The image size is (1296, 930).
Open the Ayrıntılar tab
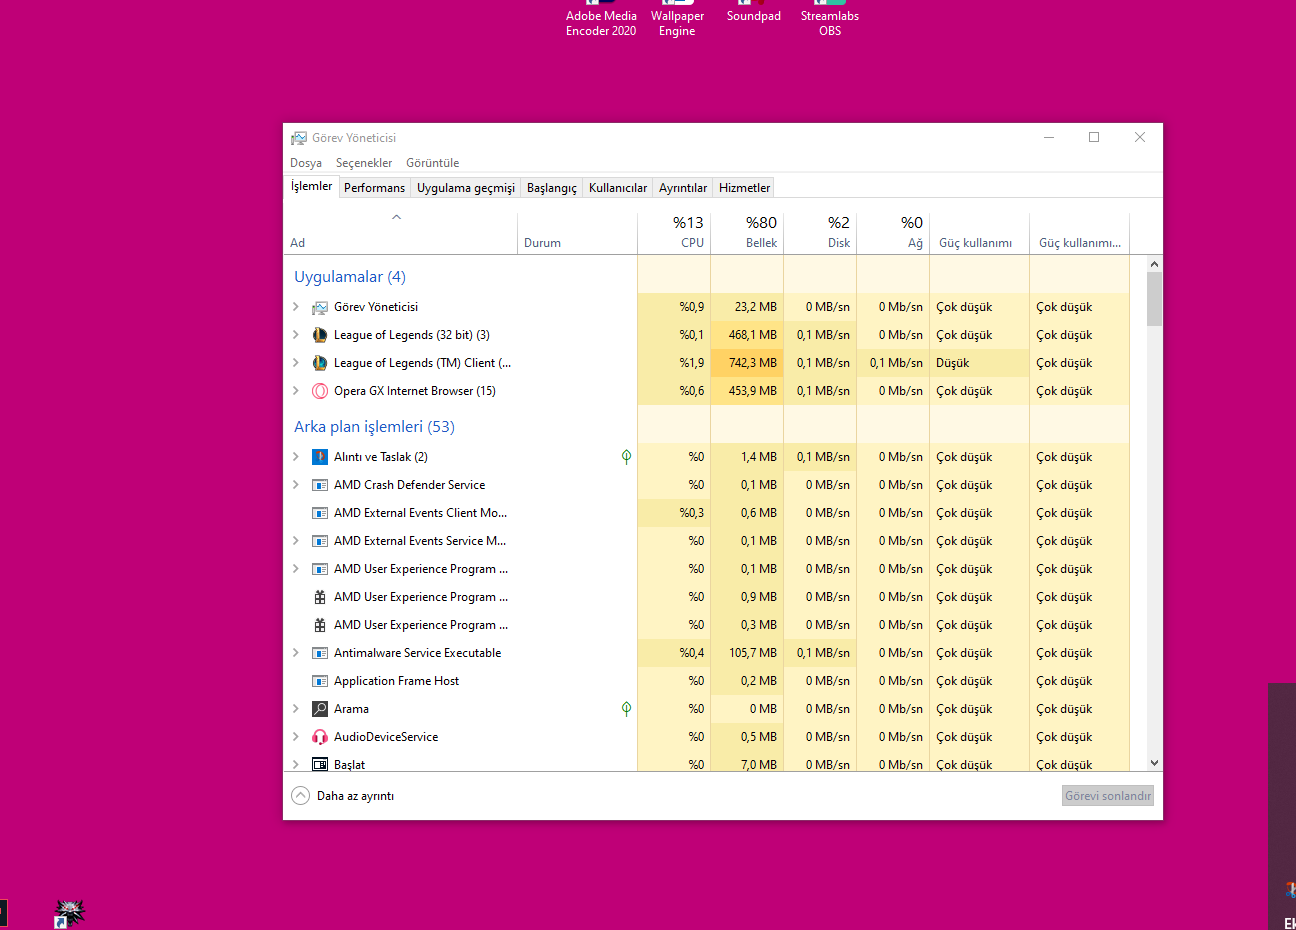point(683,188)
